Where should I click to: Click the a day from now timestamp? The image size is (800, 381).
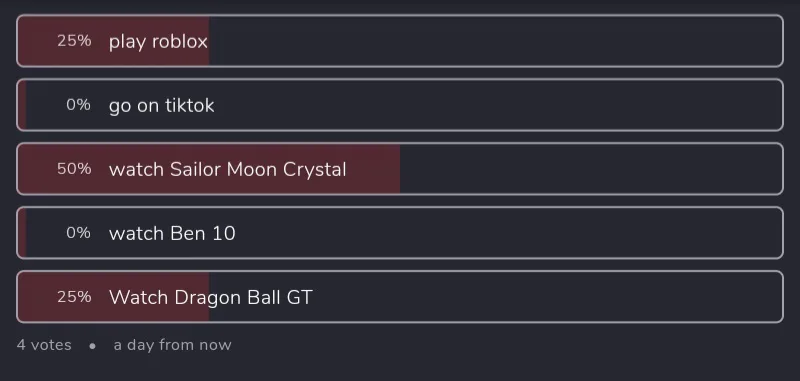pyautogui.click(x=172, y=345)
